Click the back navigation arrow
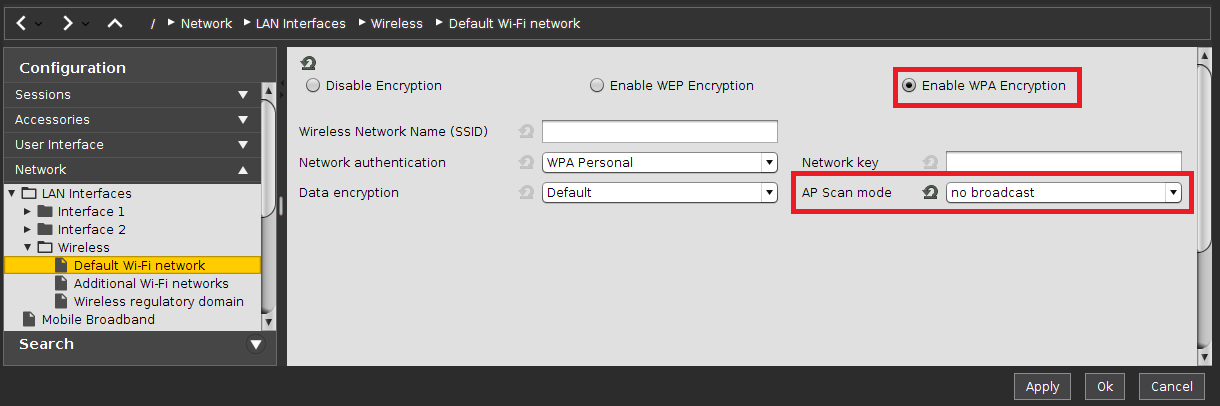 (22, 22)
